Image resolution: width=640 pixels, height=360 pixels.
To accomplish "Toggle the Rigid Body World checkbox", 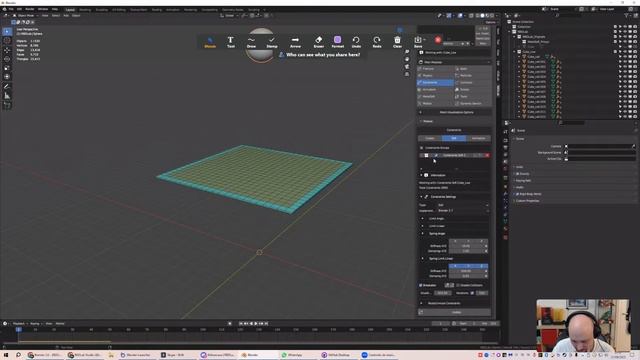I will 518,194.
